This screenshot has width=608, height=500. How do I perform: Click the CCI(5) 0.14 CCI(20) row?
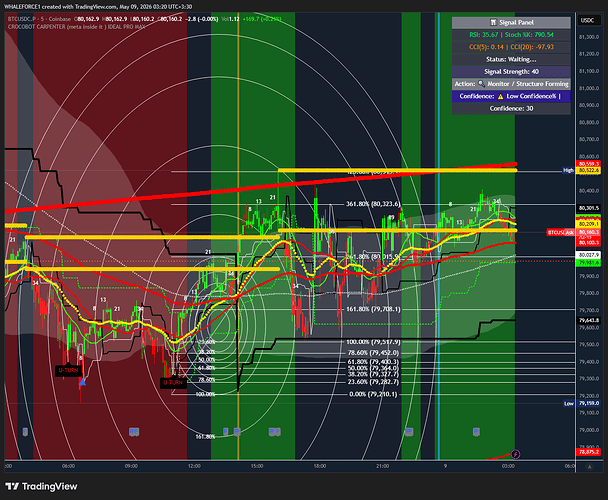[511, 47]
